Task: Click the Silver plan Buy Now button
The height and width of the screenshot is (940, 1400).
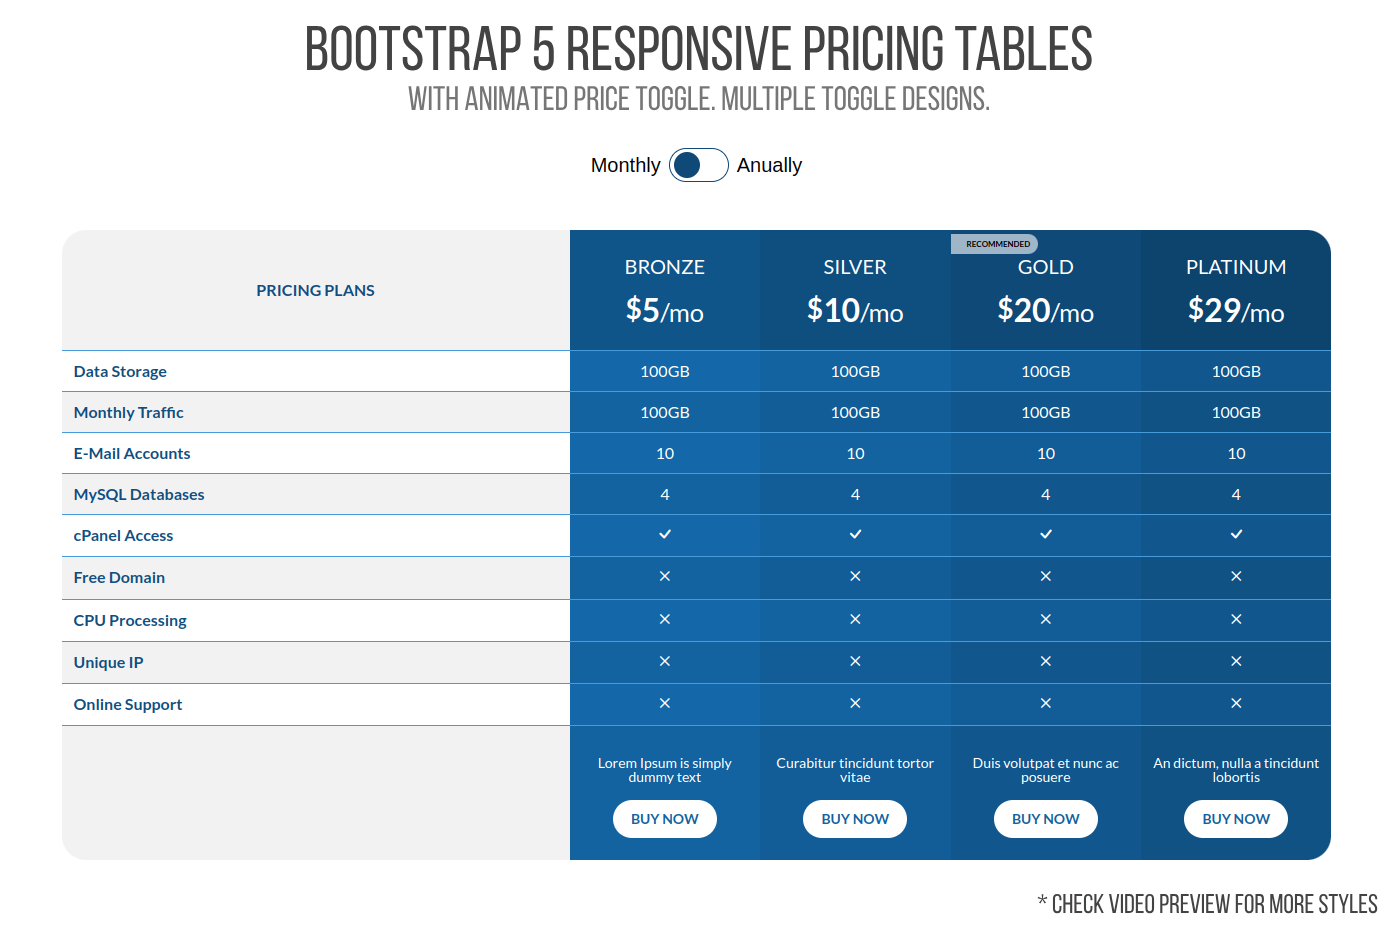Action: [x=855, y=819]
